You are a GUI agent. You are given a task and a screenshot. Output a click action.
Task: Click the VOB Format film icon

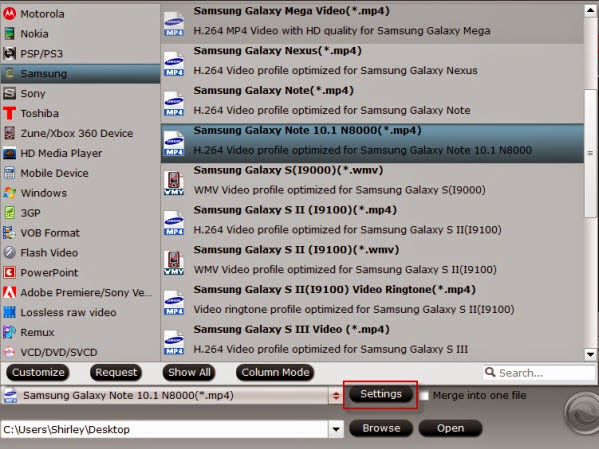coord(10,233)
